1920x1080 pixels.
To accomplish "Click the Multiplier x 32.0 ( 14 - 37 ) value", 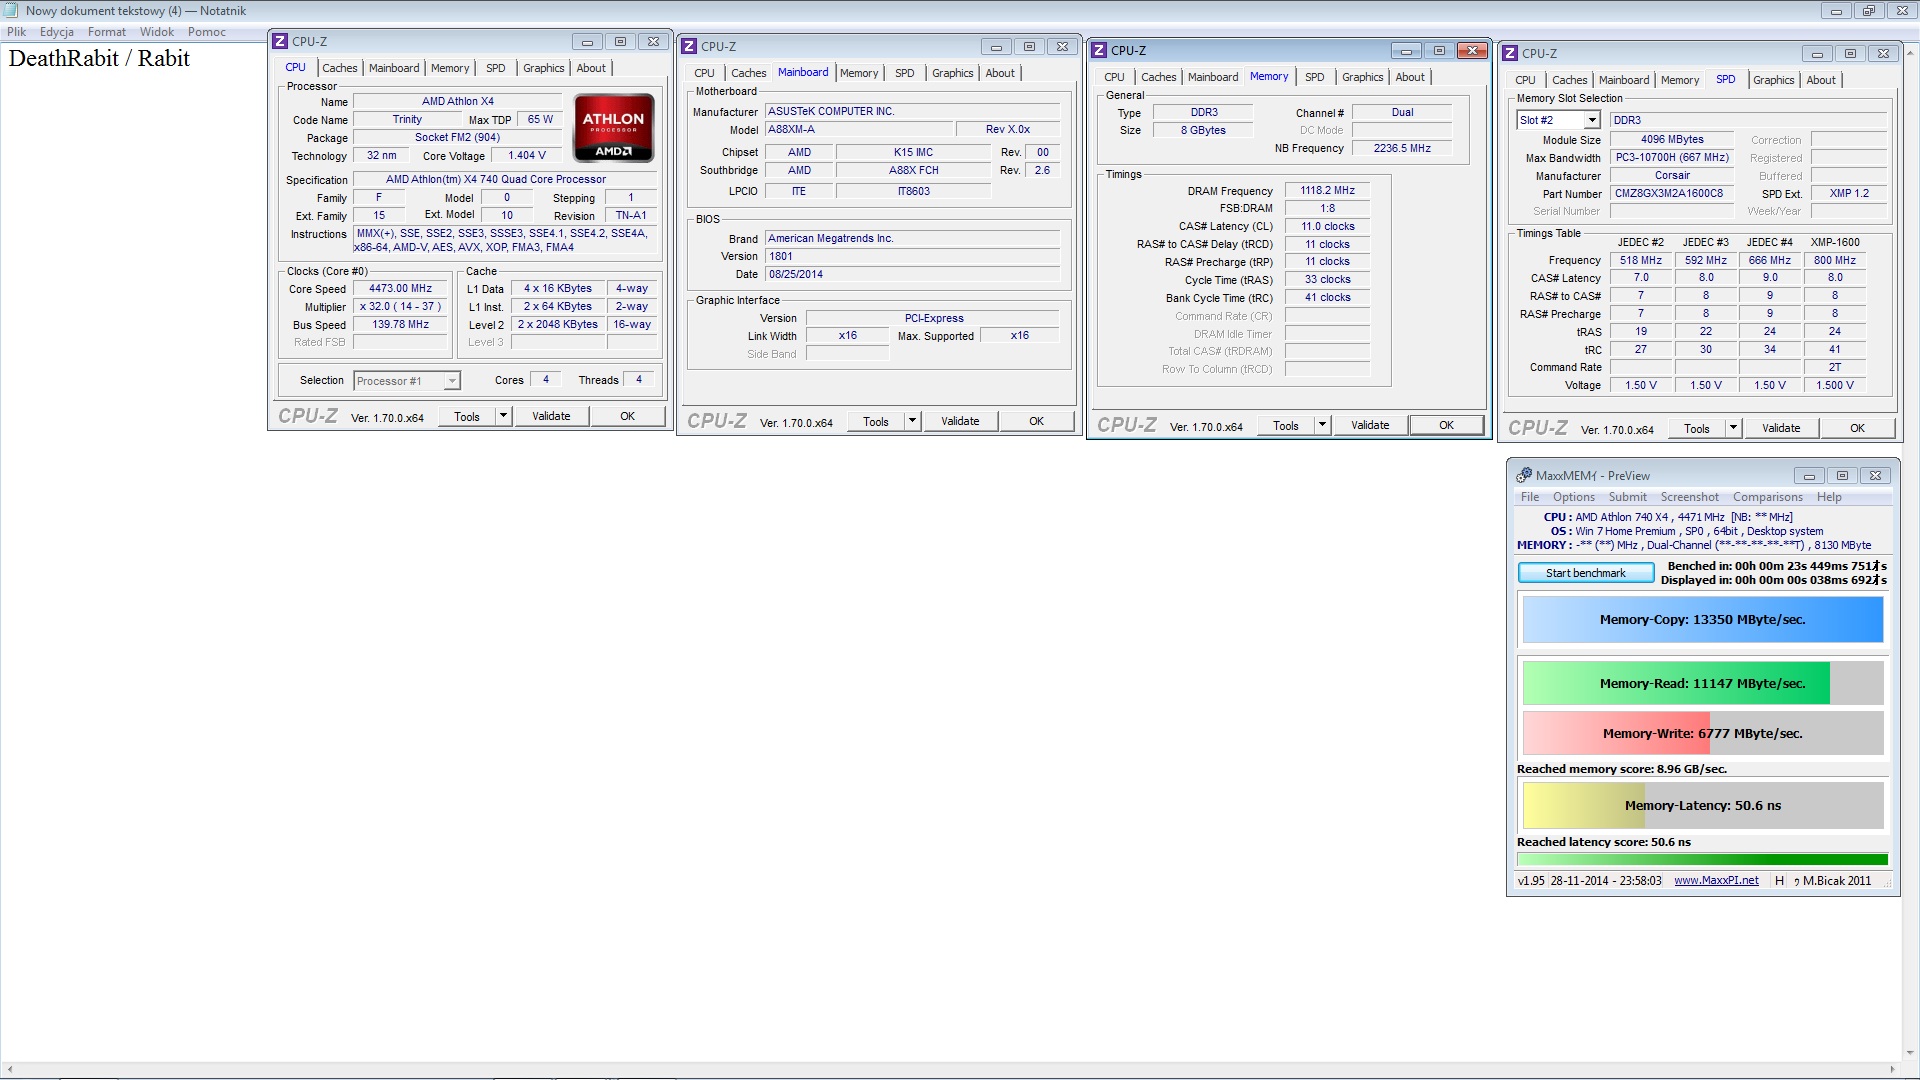I will tap(400, 307).
